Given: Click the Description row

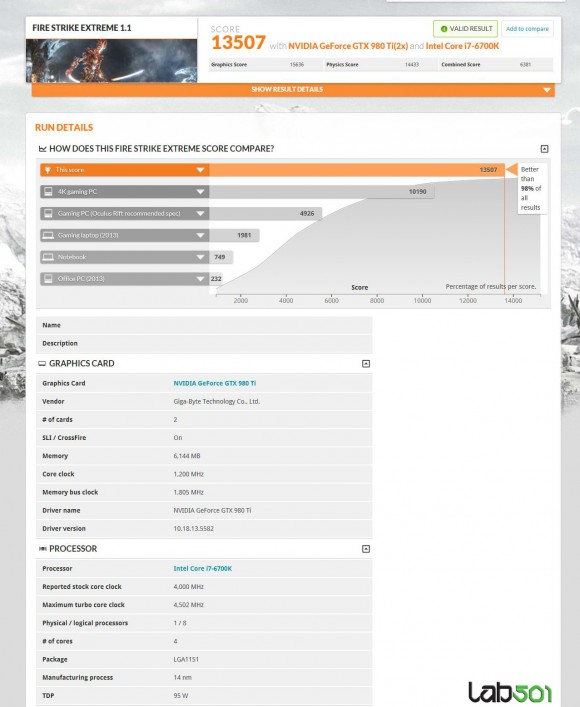Looking at the screenshot, I should pos(204,343).
